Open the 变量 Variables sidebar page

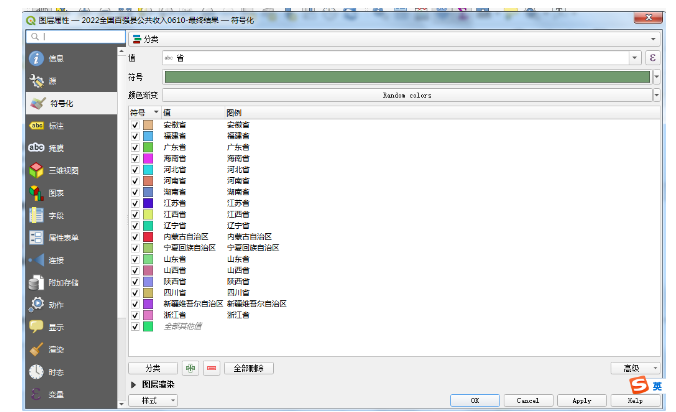click(x=71, y=394)
